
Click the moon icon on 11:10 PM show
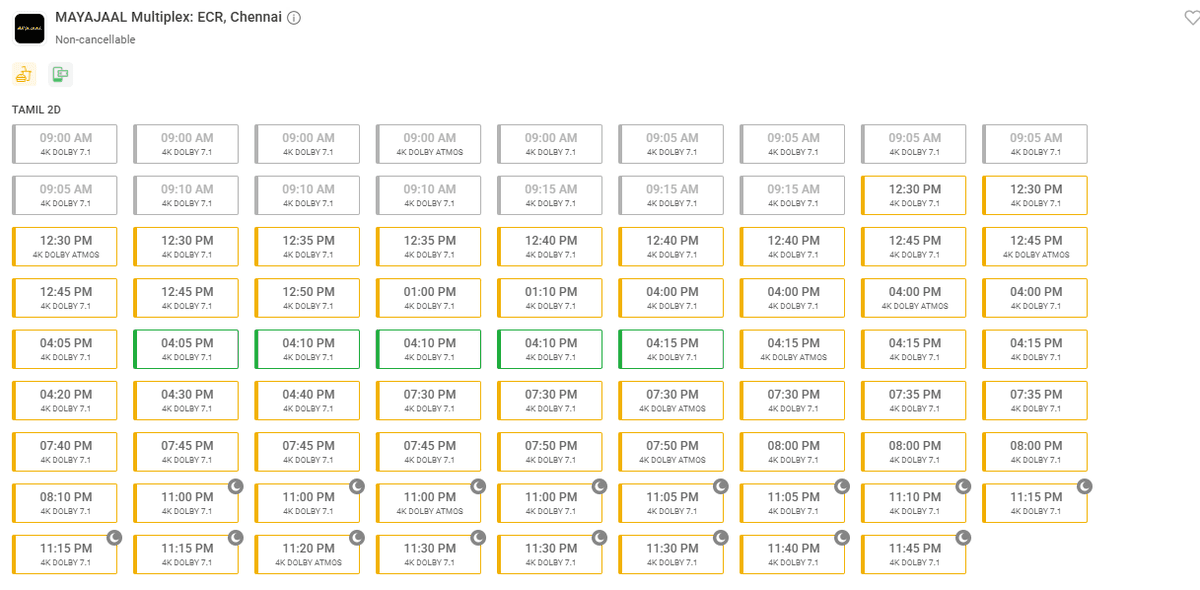pos(963,486)
